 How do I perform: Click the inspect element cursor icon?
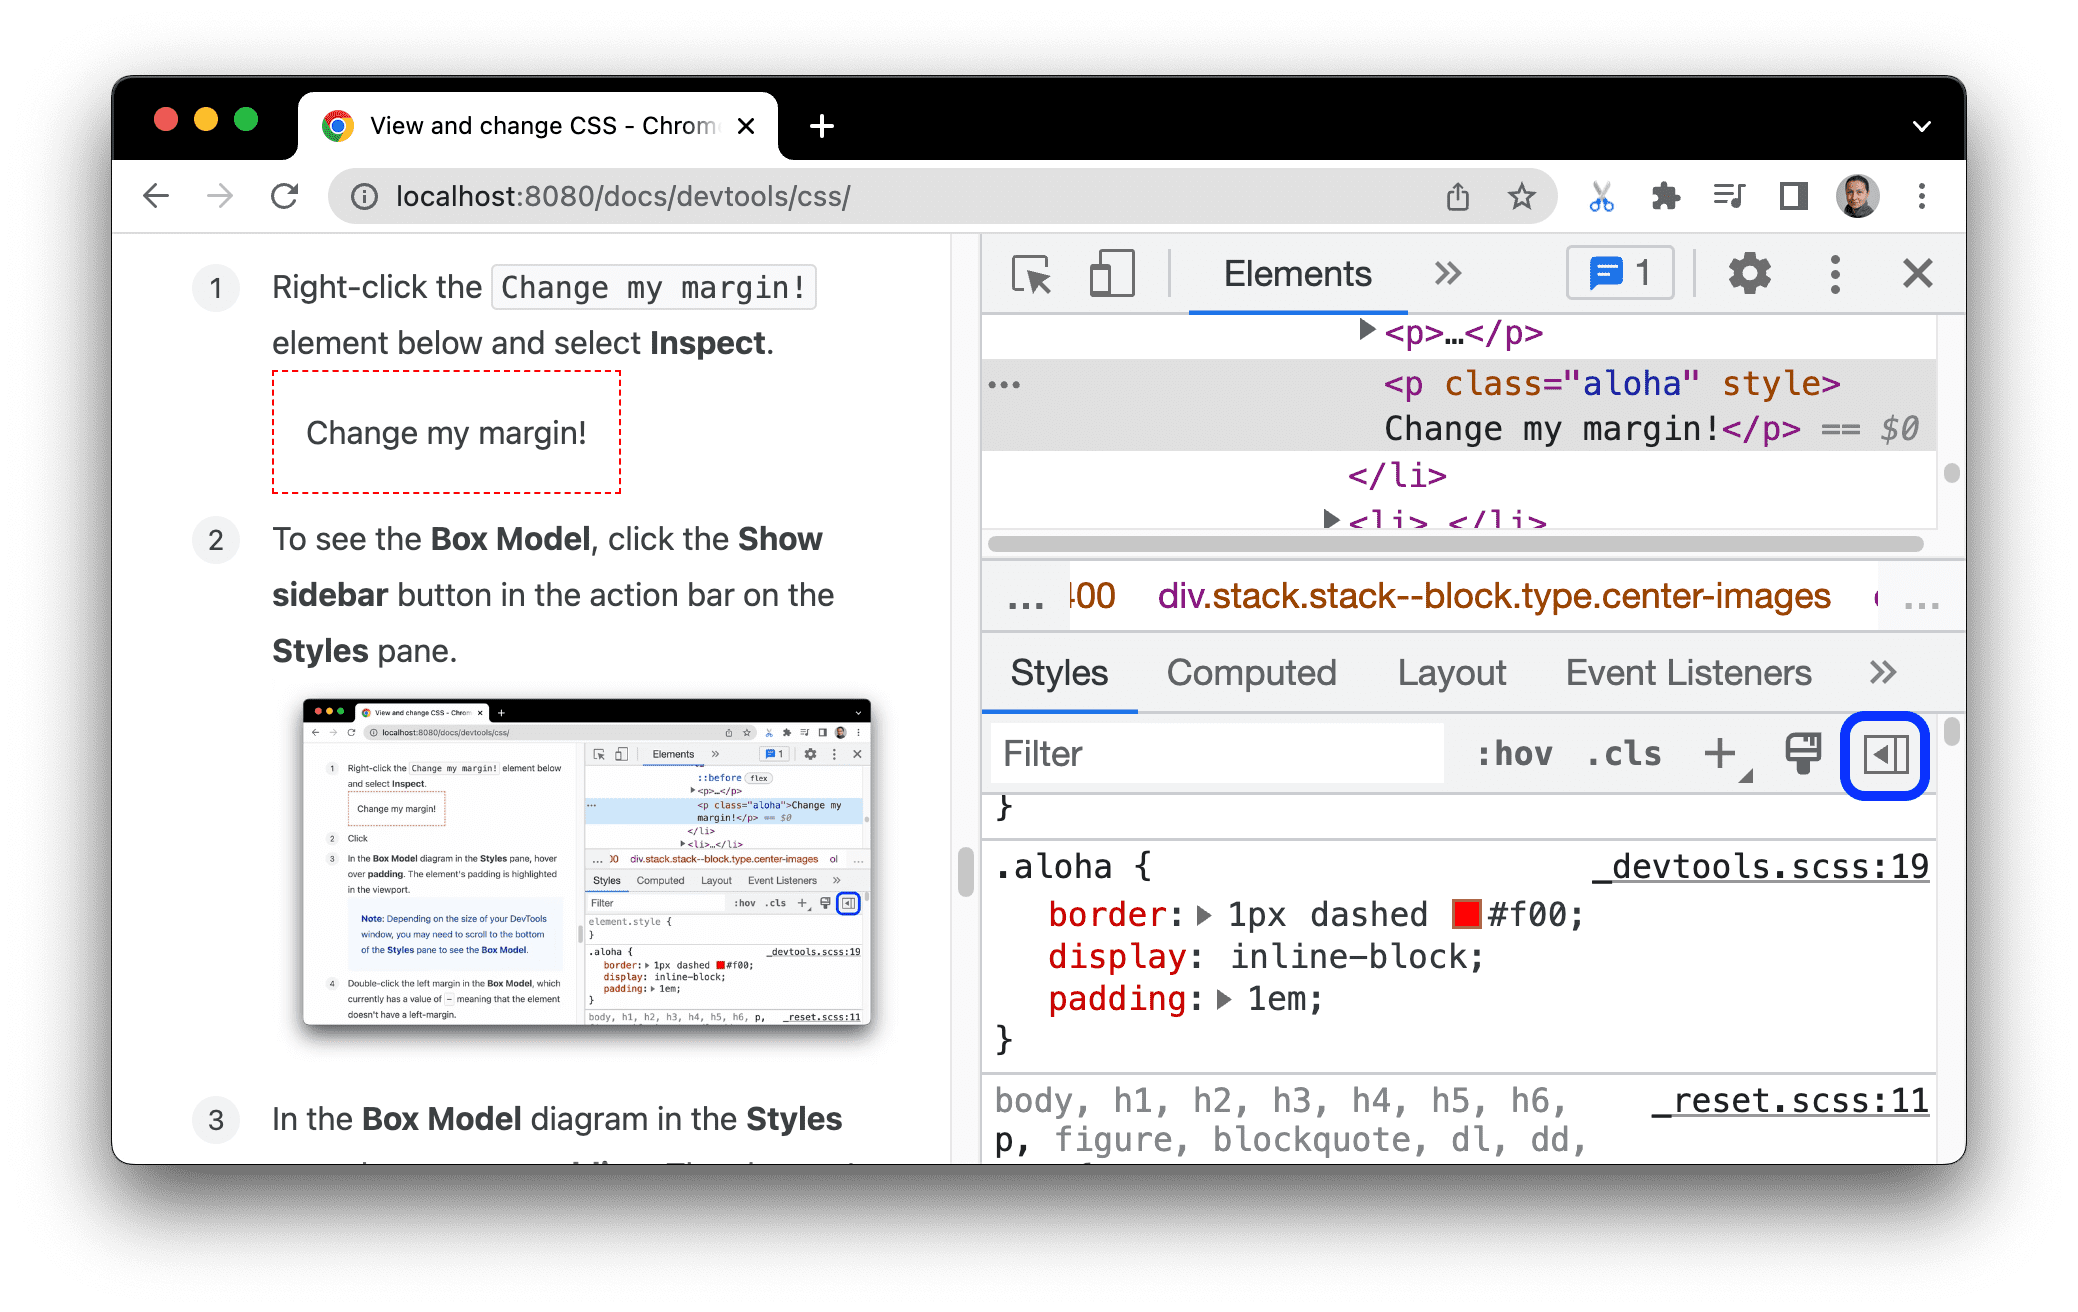(1028, 274)
